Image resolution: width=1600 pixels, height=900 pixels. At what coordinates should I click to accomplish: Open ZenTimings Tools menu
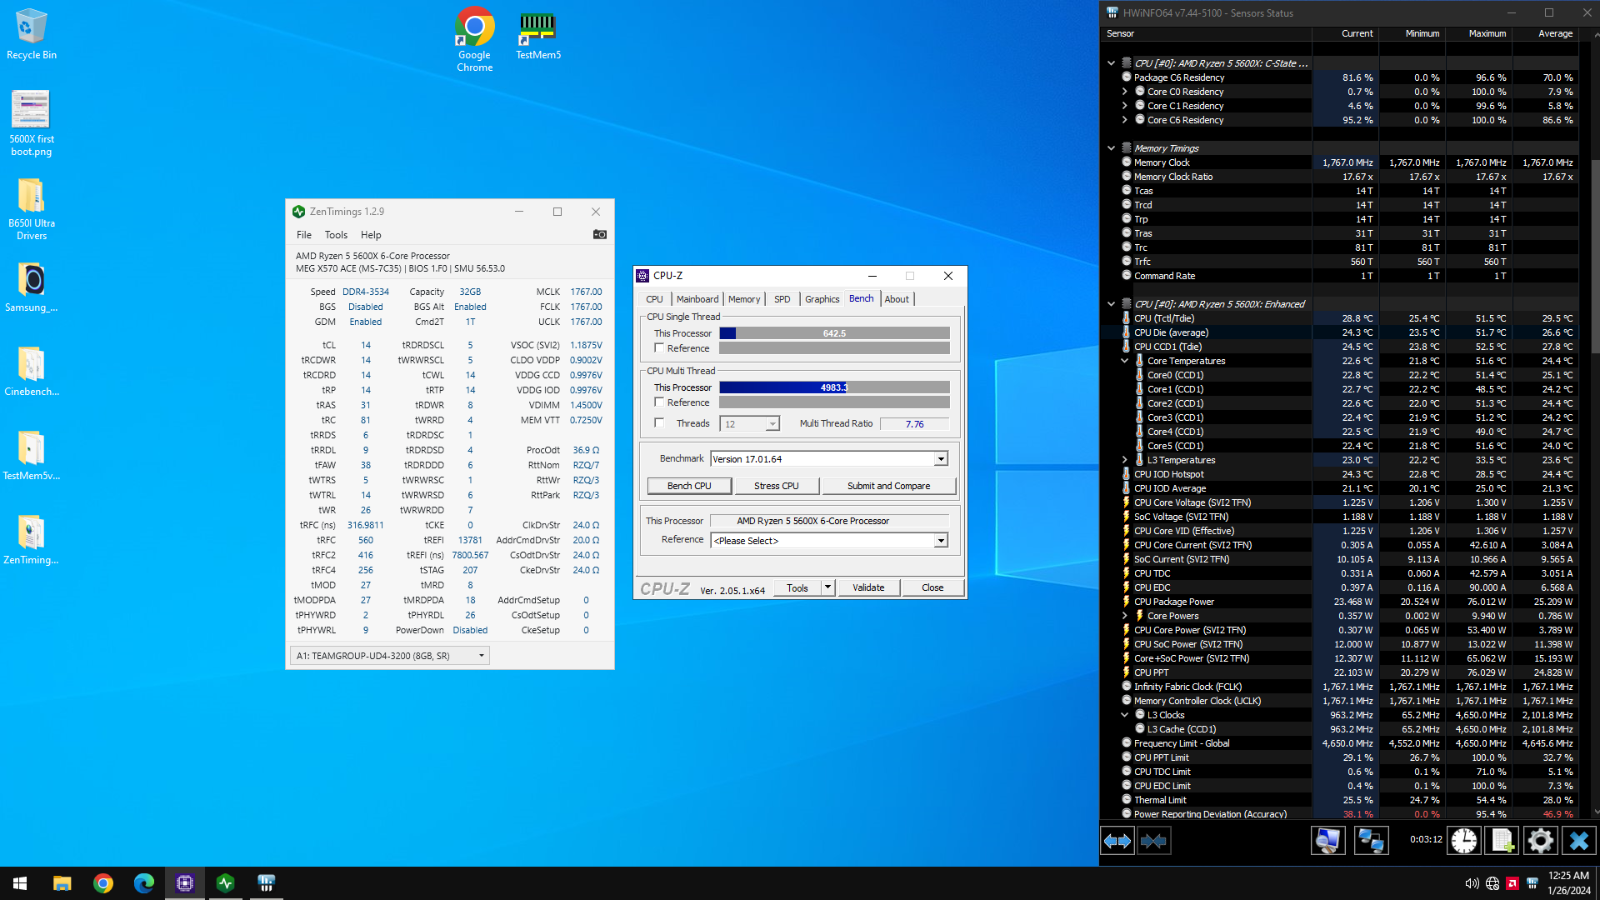pos(336,235)
